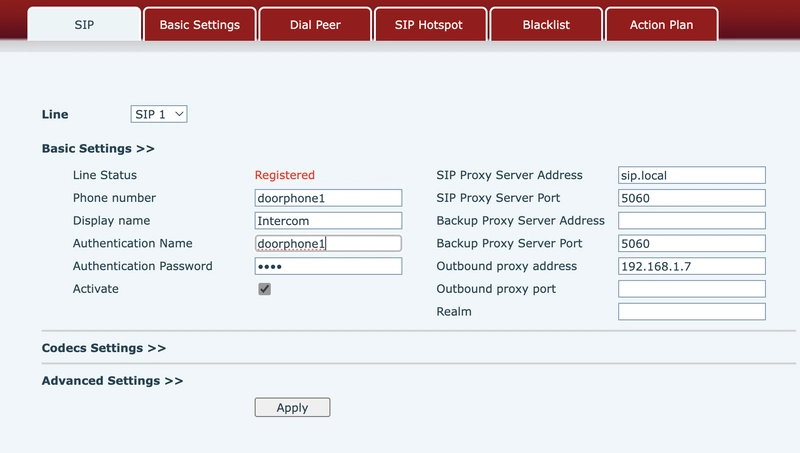Focus the empty Outbound proxy port field
800x453 pixels.
pyautogui.click(x=692, y=289)
